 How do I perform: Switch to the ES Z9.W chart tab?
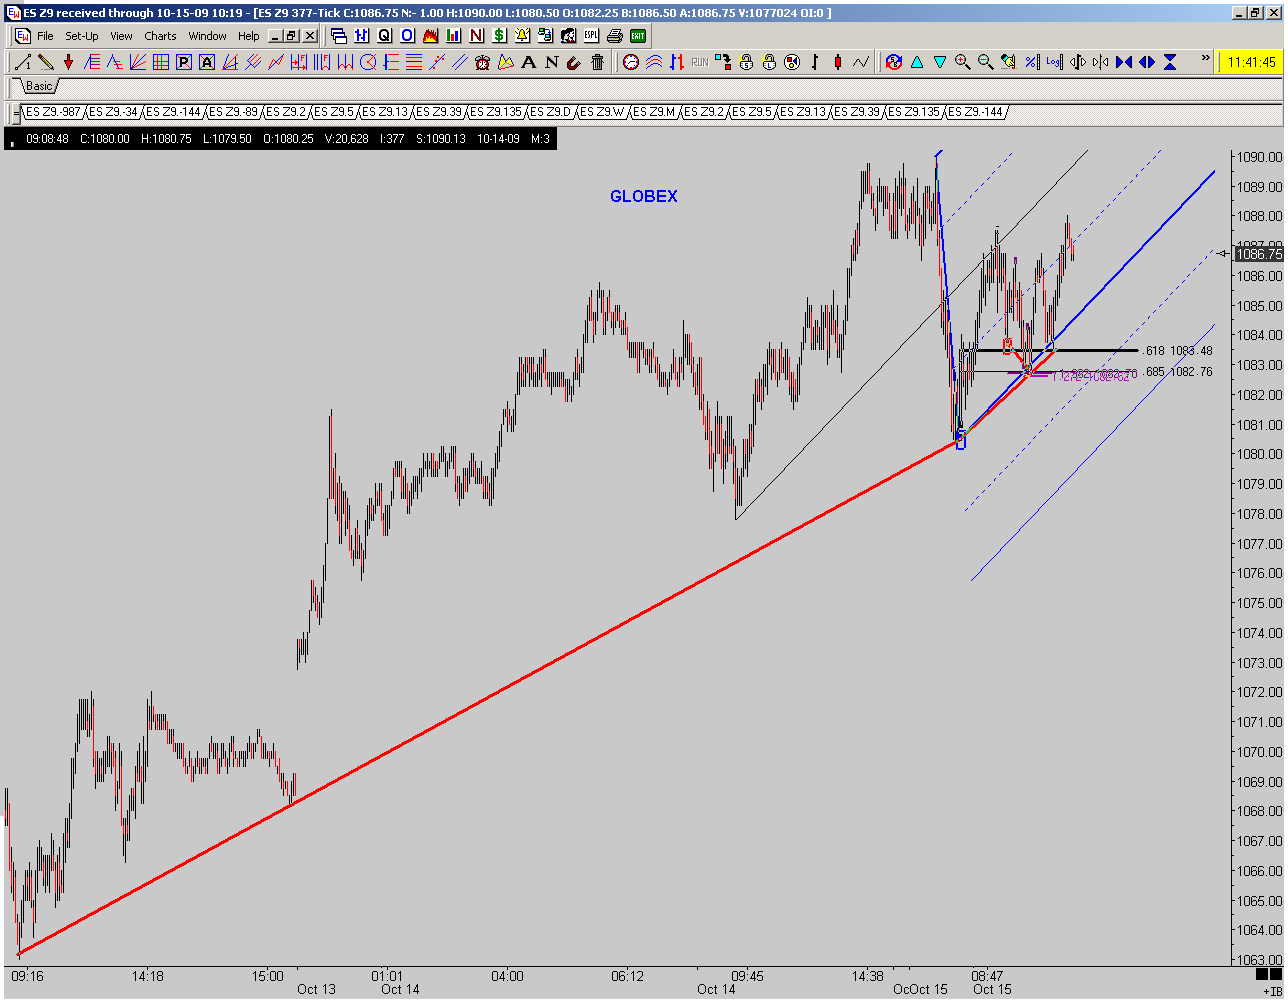pyautogui.click(x=603, y=112)
